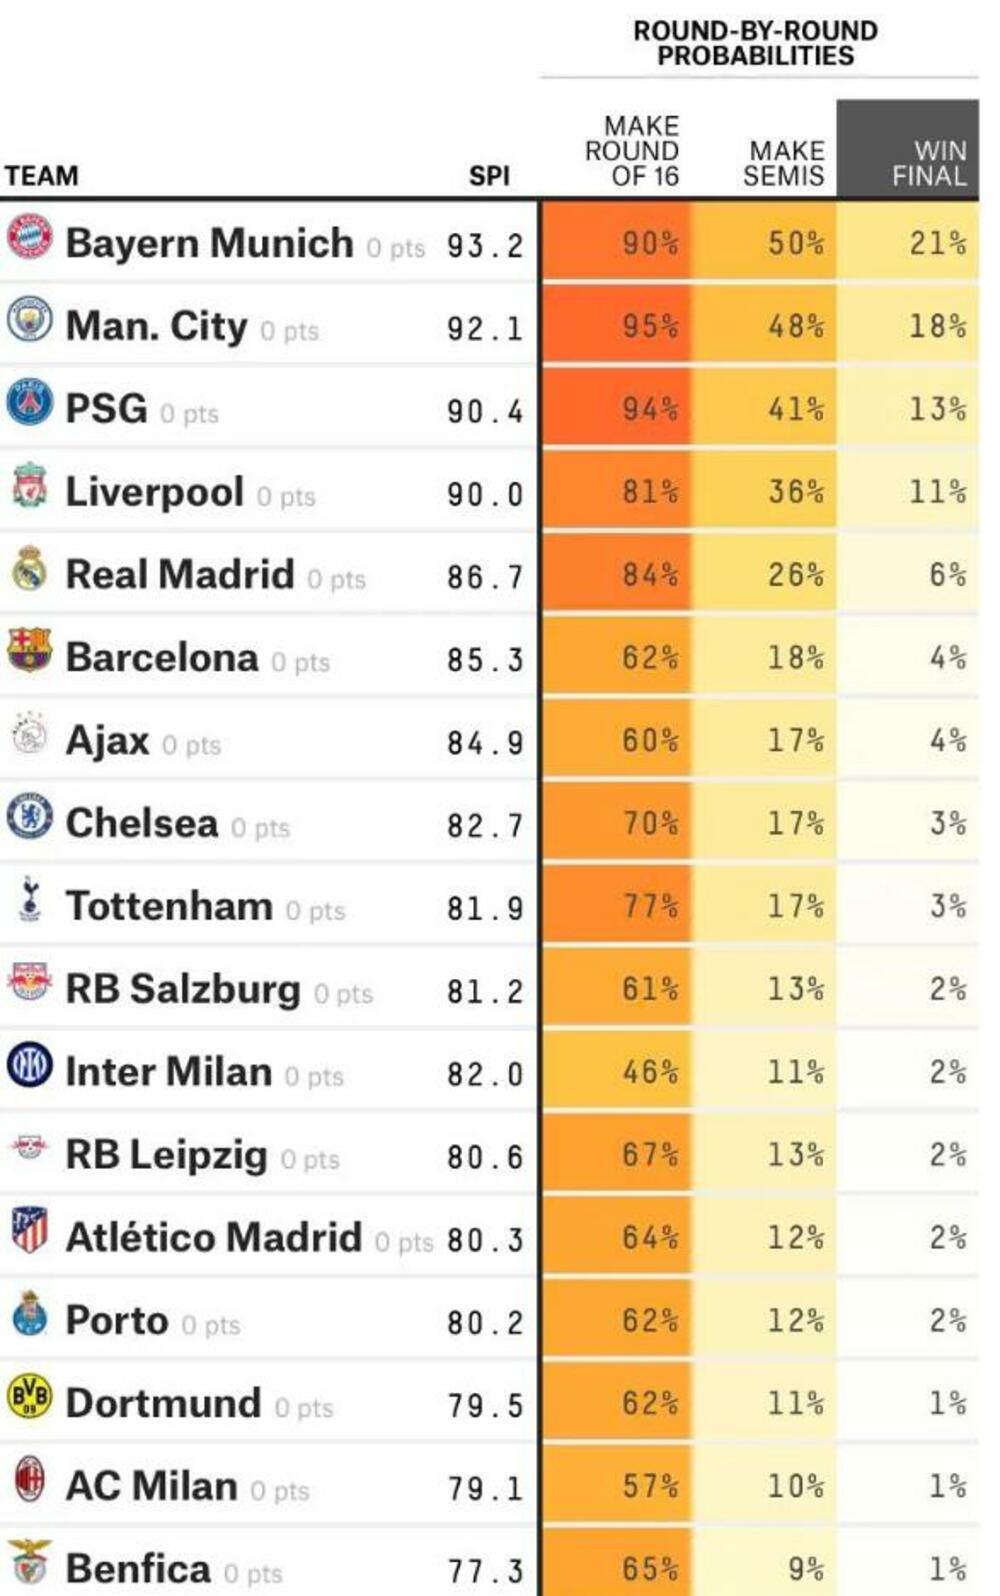Click the Liverpool club crest
Viewport: 1000px width, 1596px height.
(x=30, y=486)
